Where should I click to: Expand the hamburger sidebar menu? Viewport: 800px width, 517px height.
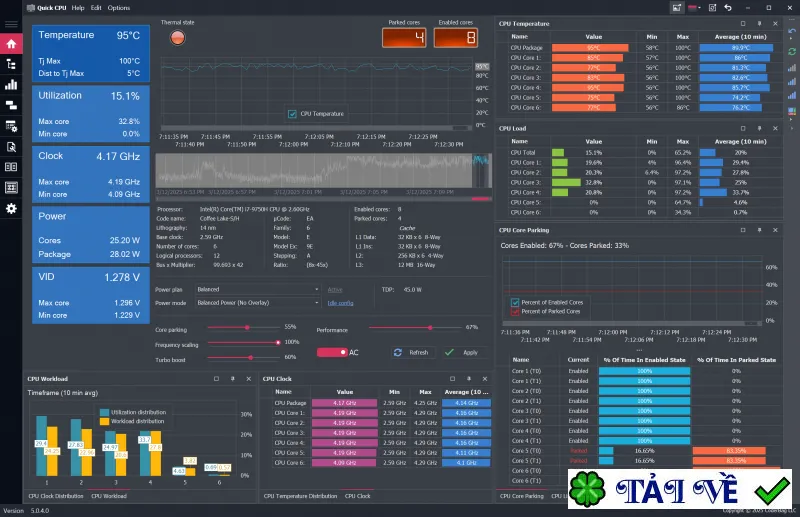[11, 24]
